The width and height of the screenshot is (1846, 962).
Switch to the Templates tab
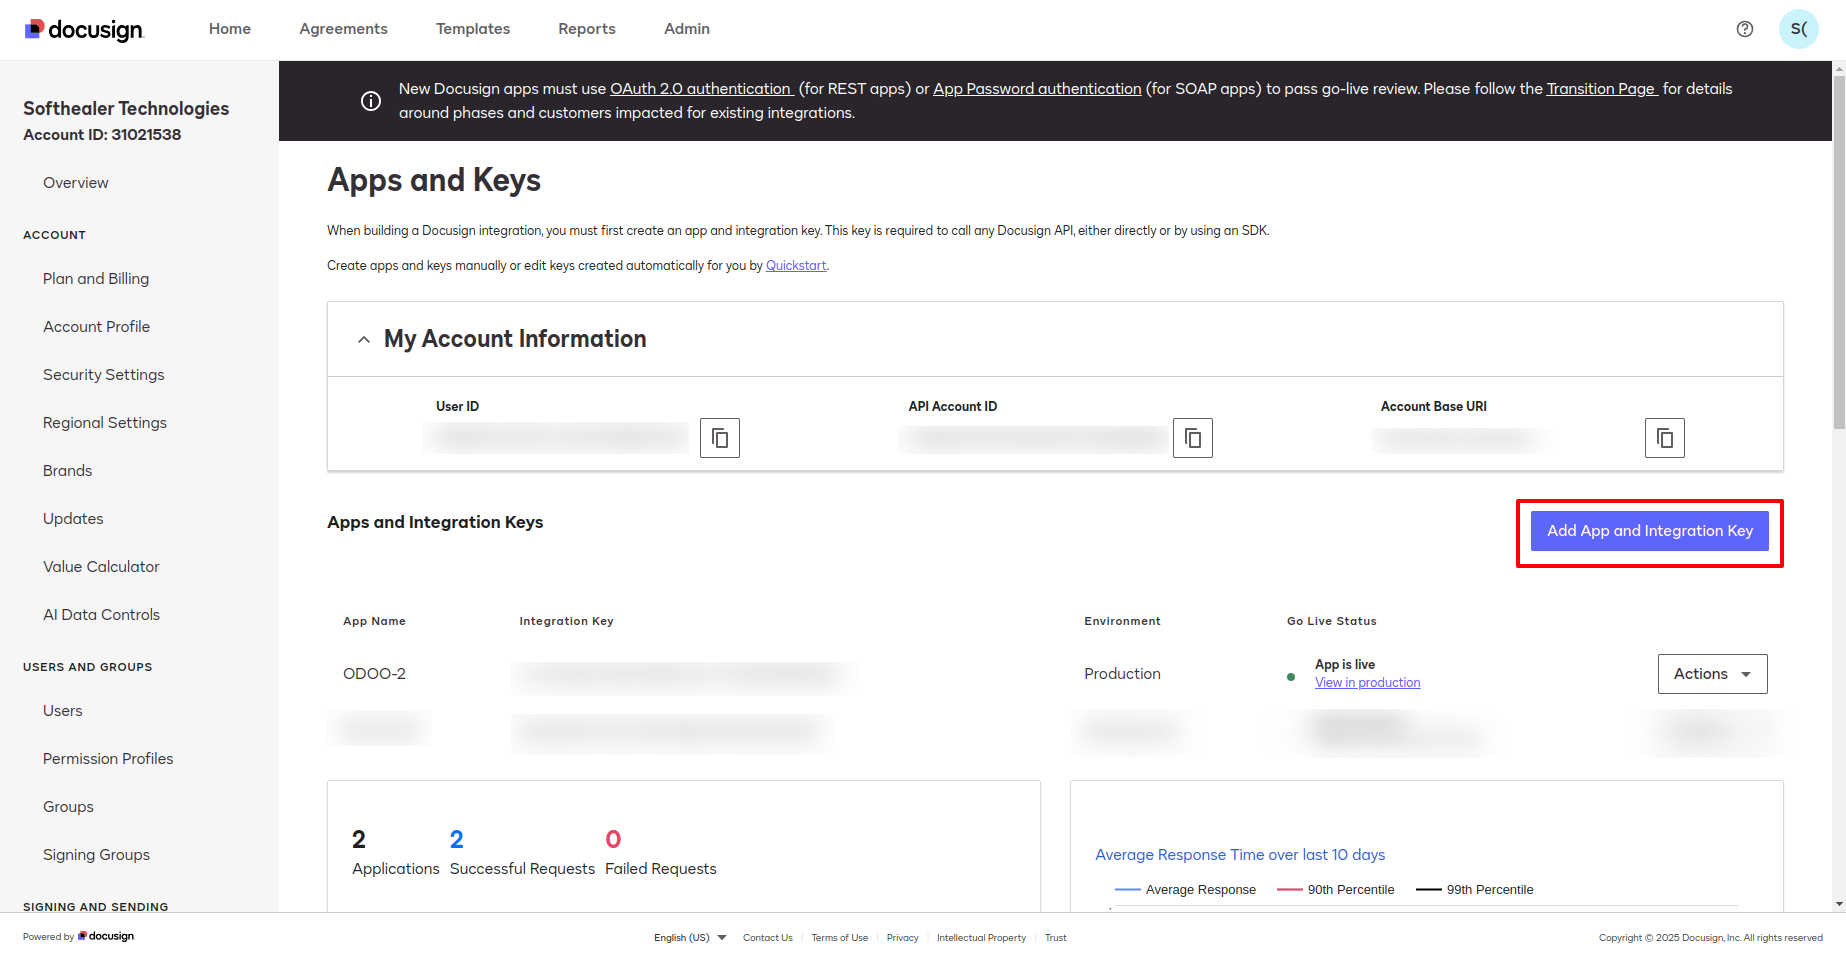click(x=473, y=29)
